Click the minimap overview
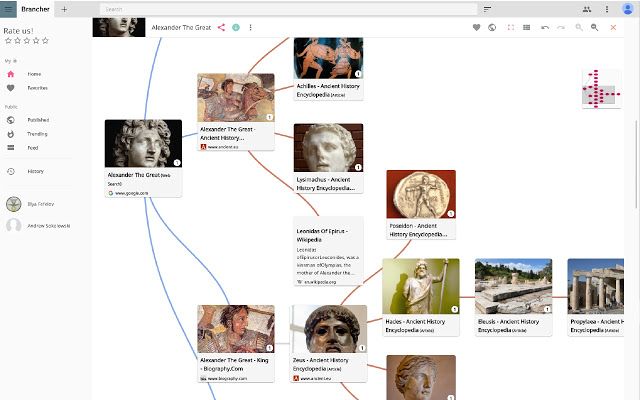 pyautogui.click(x=602, y=89)
